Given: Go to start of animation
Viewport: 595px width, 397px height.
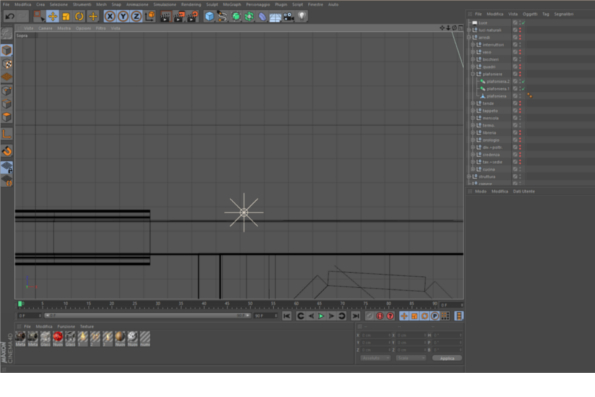Looking at the screenshot, I should [x=286, y=316].
